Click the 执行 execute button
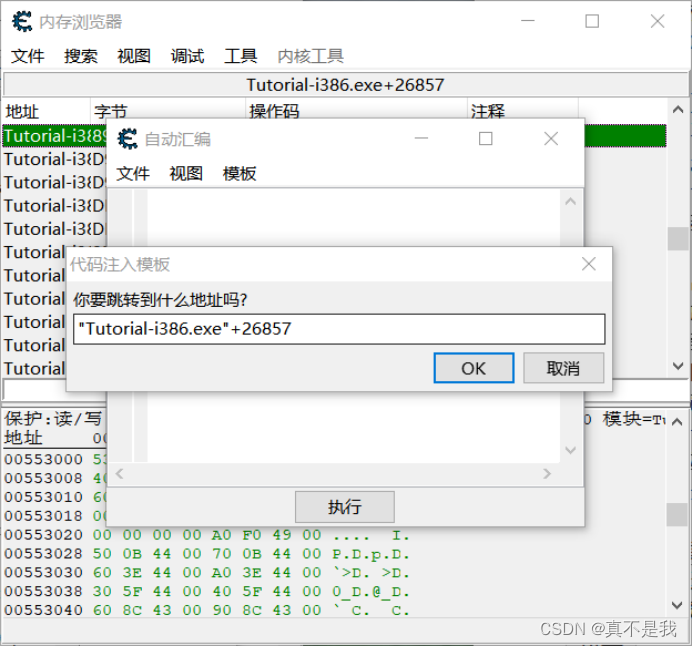692x647 pixels. [x=345, y=507]
